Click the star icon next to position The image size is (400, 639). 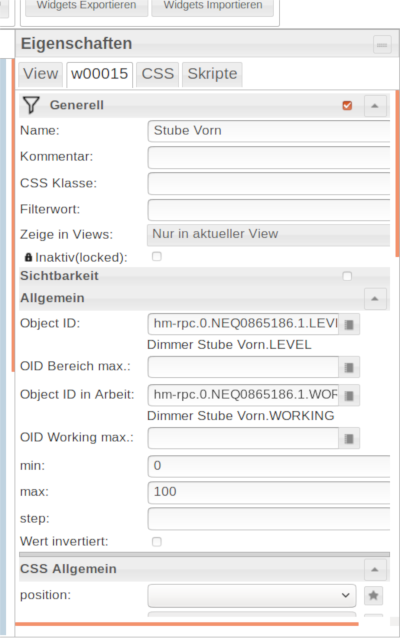(x=373, y=595)
